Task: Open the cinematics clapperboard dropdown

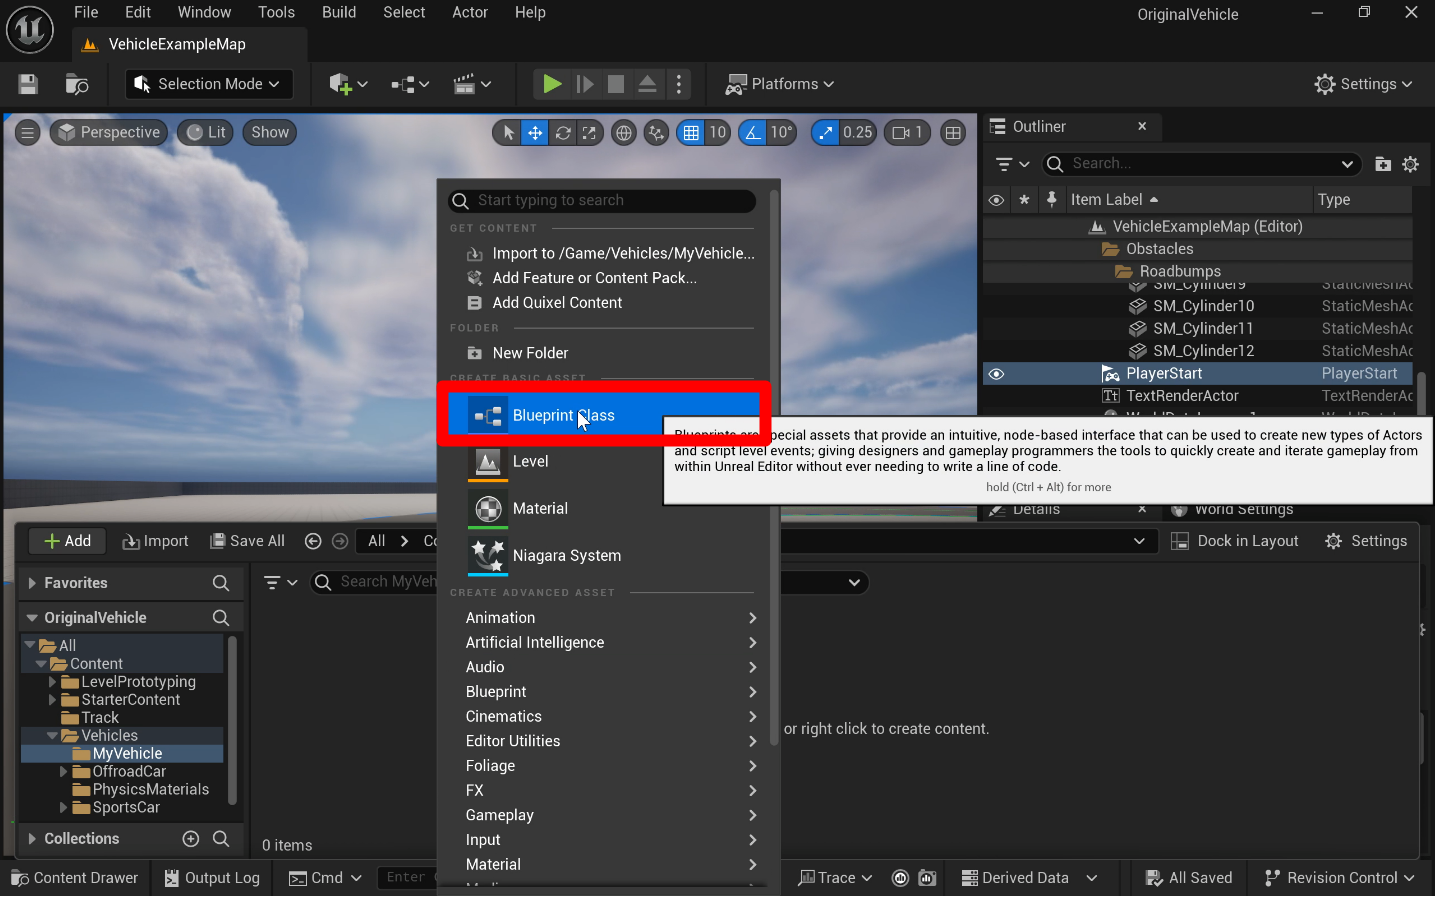Action: pos(472,84)
